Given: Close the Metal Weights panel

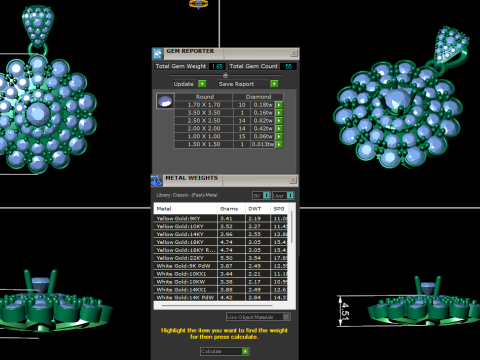Looking at the screenshot, I should click(x=293, y=180).
